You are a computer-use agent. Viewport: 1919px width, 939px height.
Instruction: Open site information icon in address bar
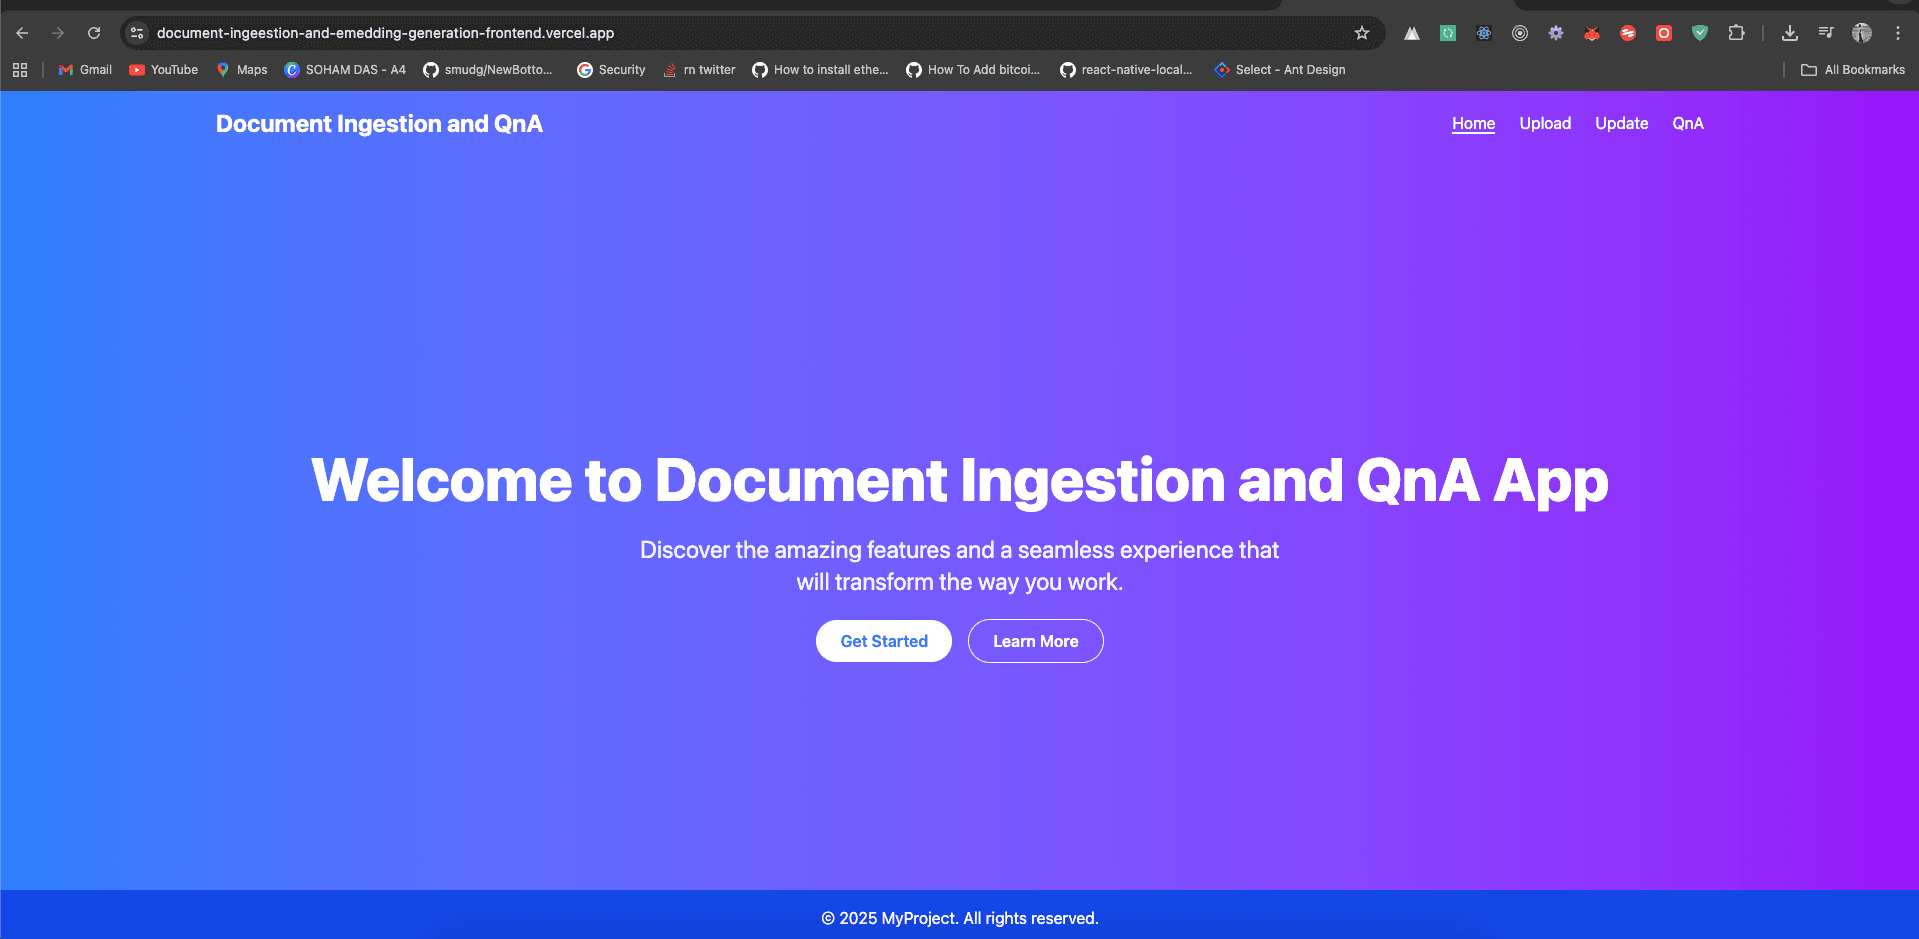pyautogui.click(x=138, y=33)
